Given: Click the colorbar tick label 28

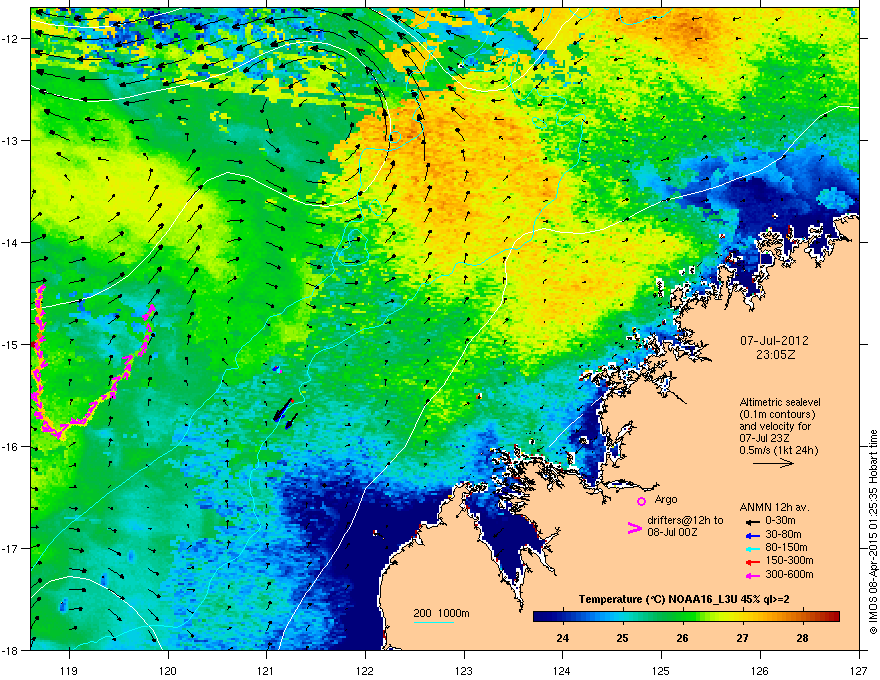Looking at the screenshot, I should click(802, 638).
